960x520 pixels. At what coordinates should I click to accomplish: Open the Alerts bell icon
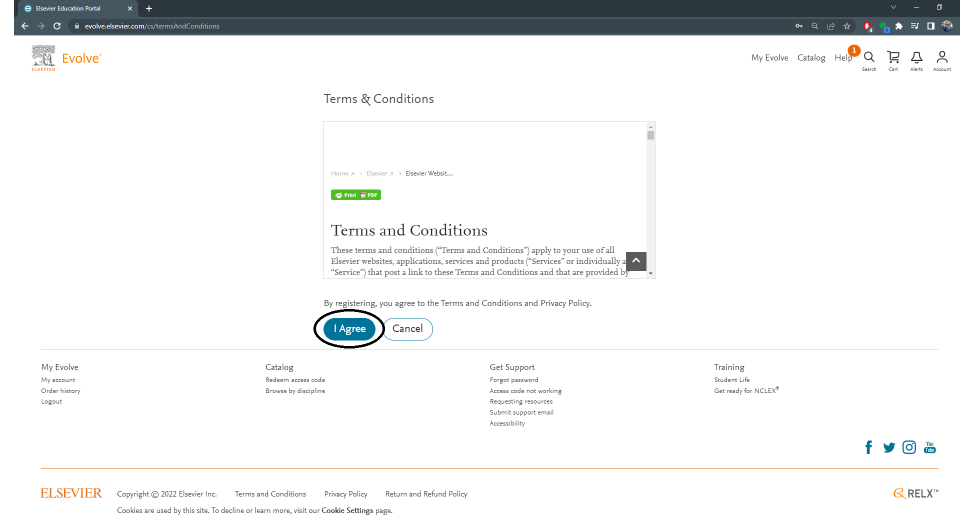tap(917, 58)
